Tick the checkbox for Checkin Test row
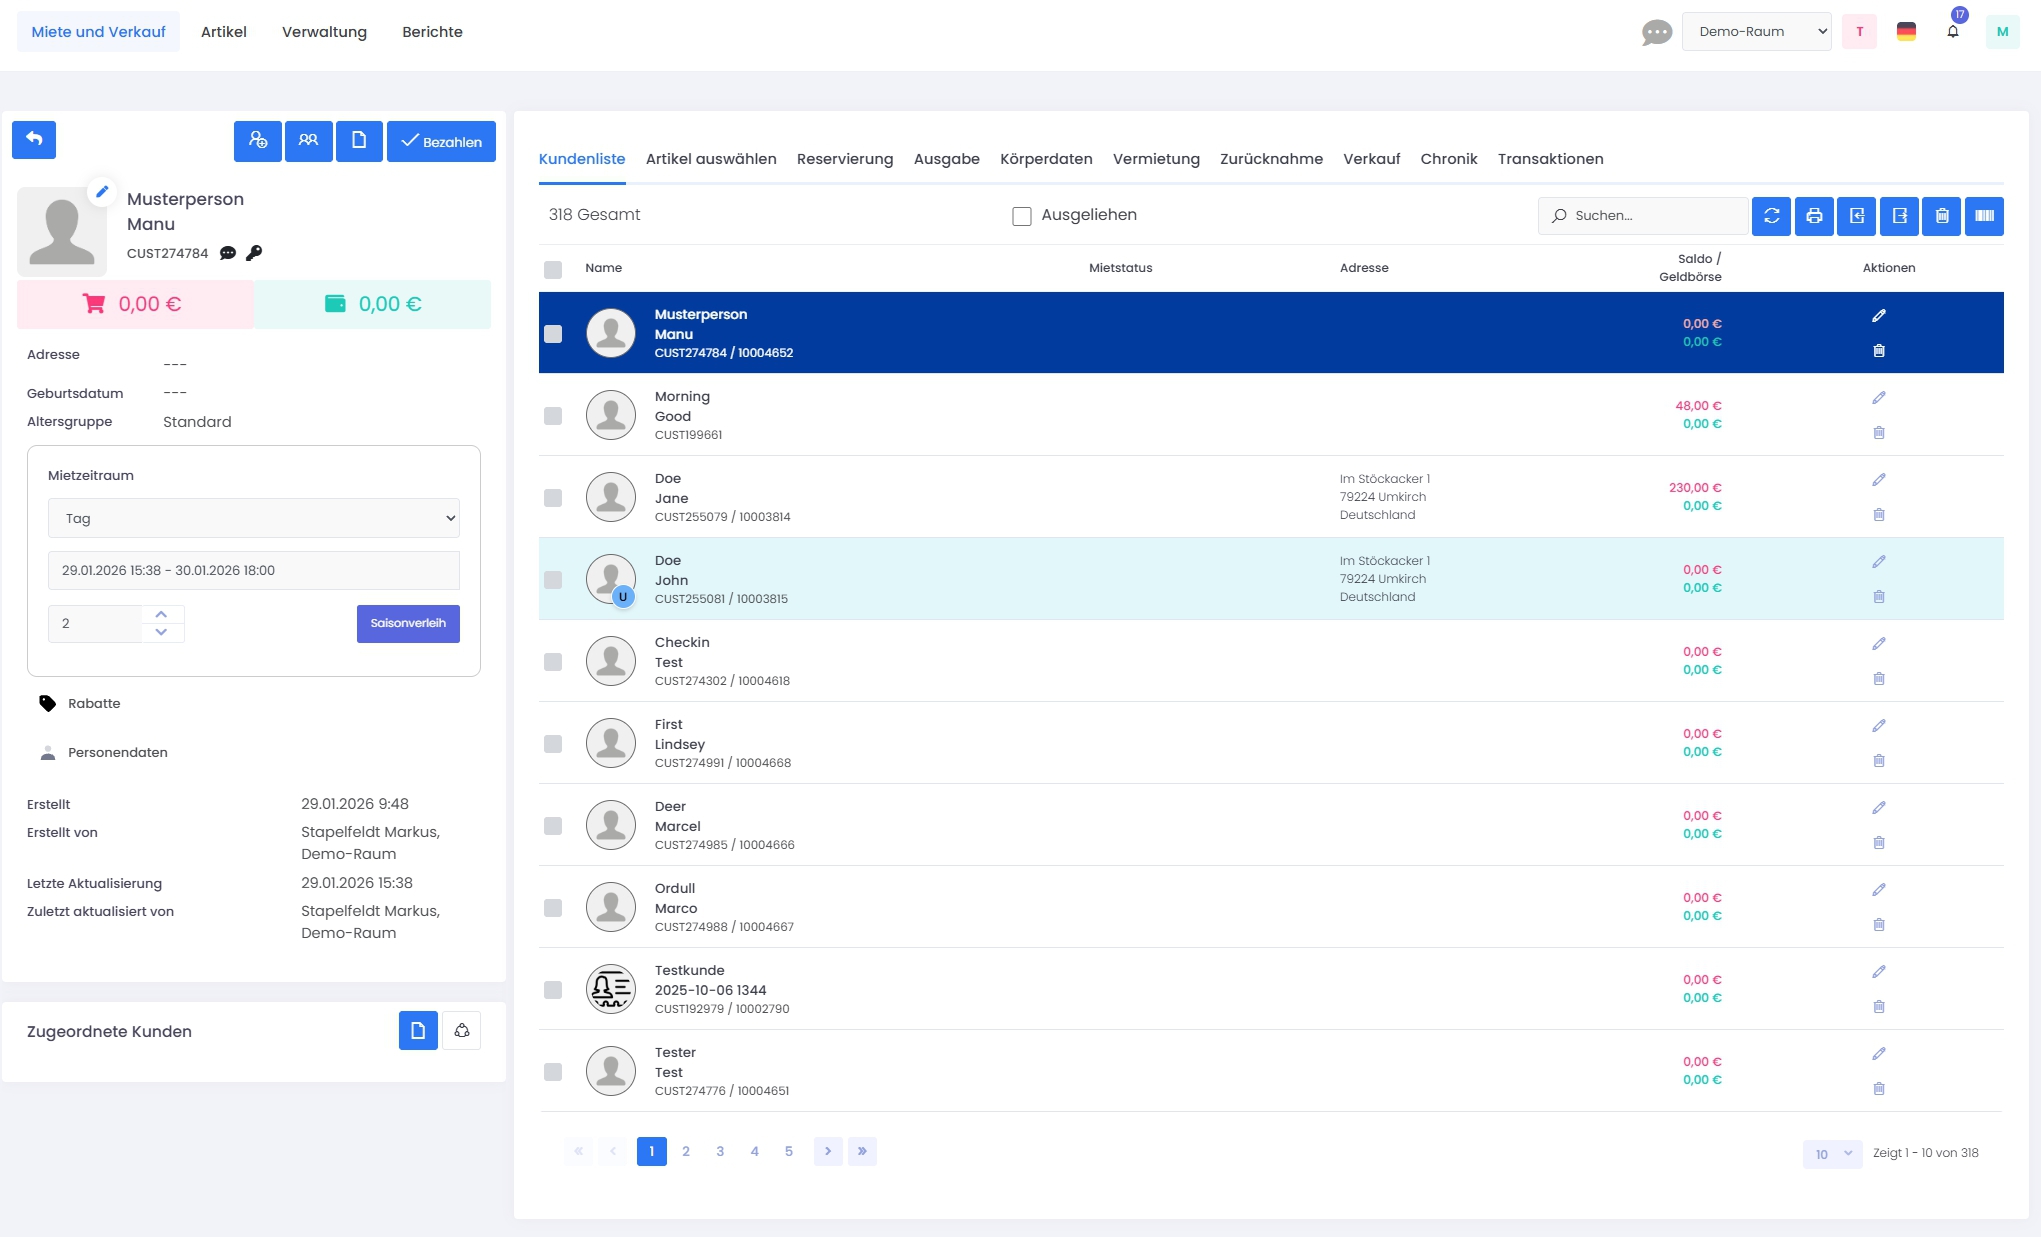Image resolution: width=2041 pixels, height=1237 pixels. coord(553,662)
